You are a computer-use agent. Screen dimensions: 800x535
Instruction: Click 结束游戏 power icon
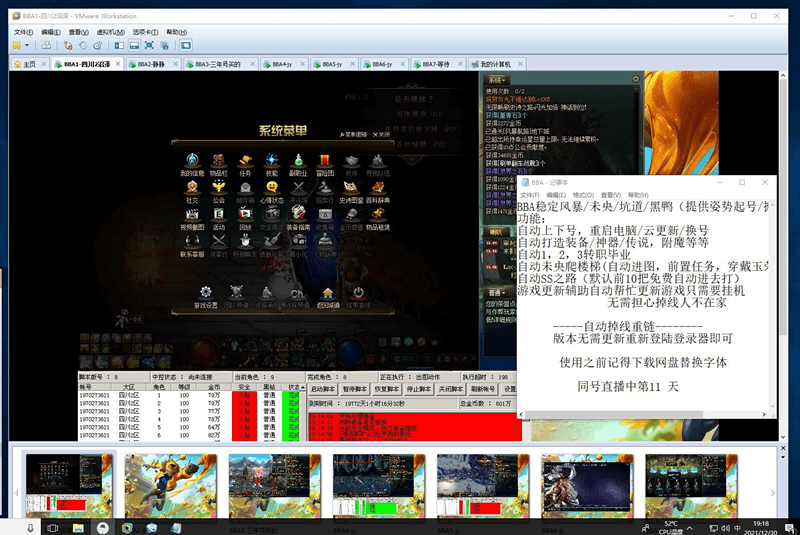(359, 297)
